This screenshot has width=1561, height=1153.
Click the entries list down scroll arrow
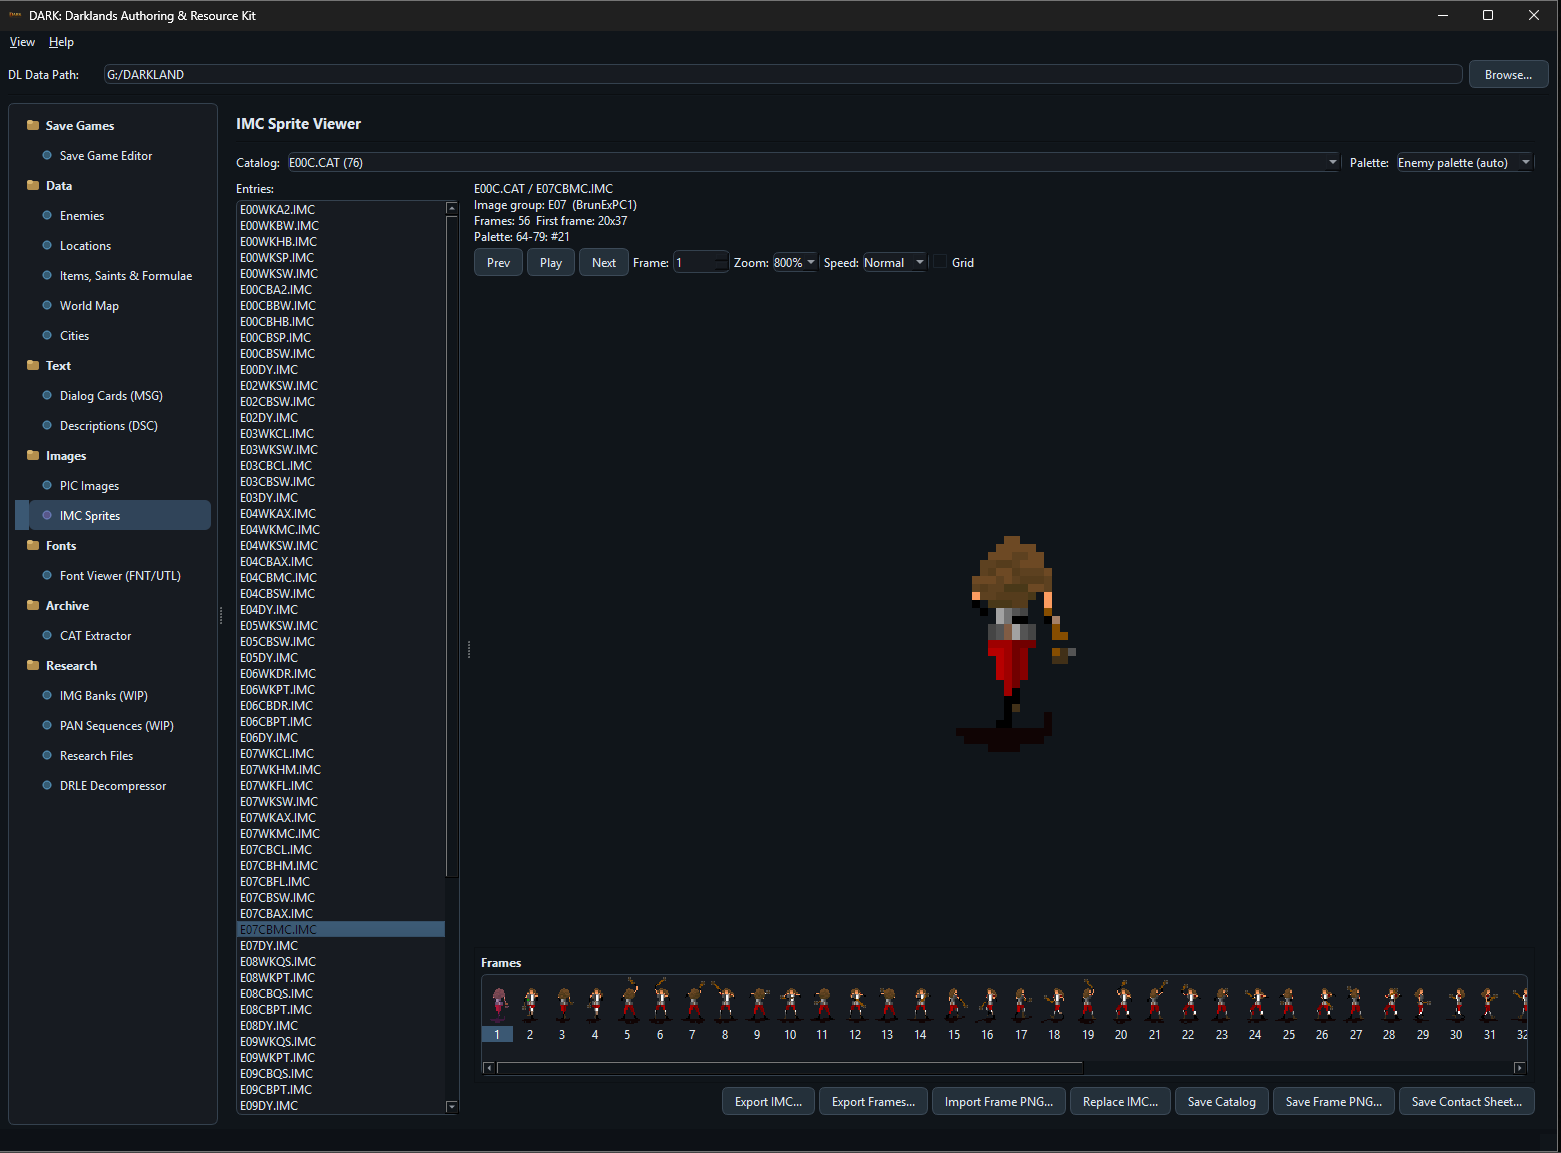451,1106
